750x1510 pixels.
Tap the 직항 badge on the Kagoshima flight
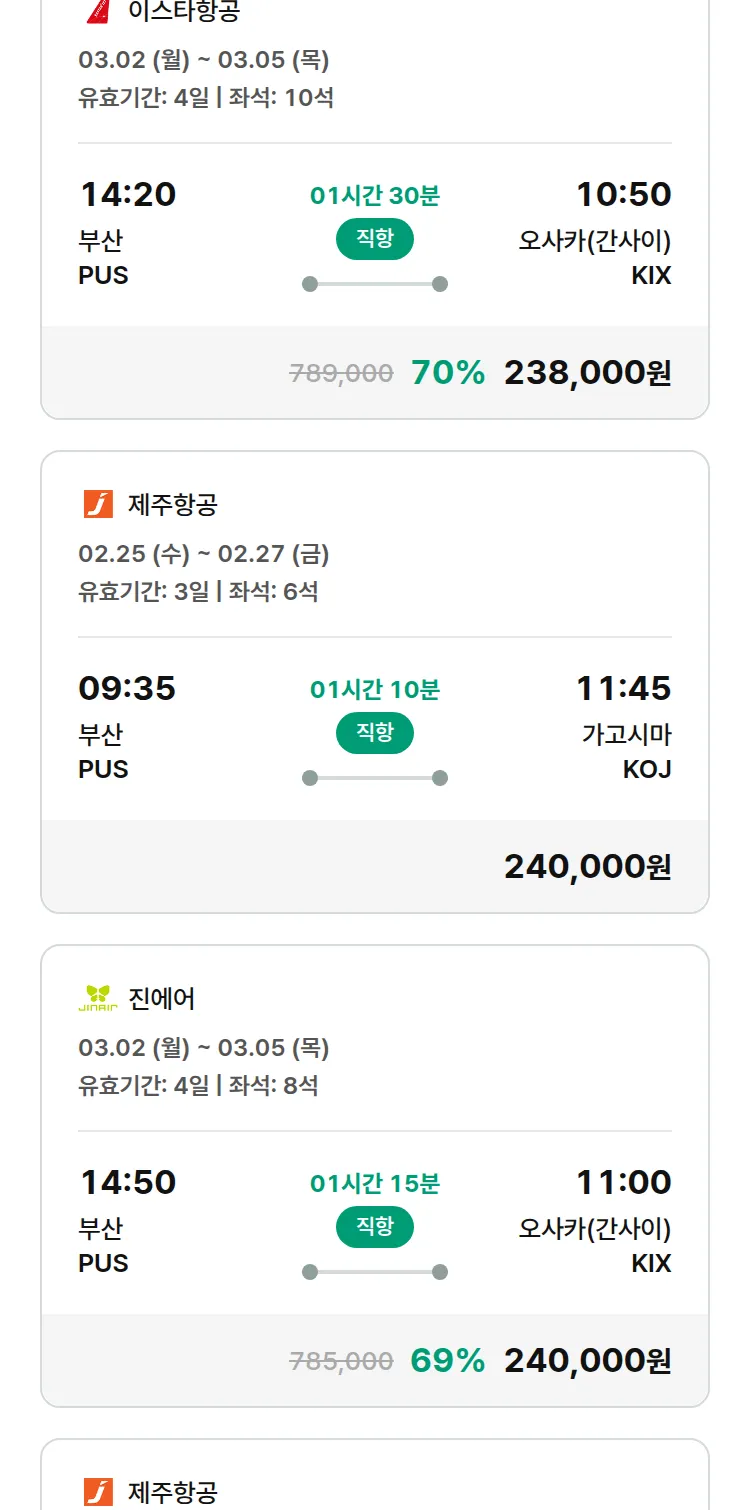click(374, 733)
